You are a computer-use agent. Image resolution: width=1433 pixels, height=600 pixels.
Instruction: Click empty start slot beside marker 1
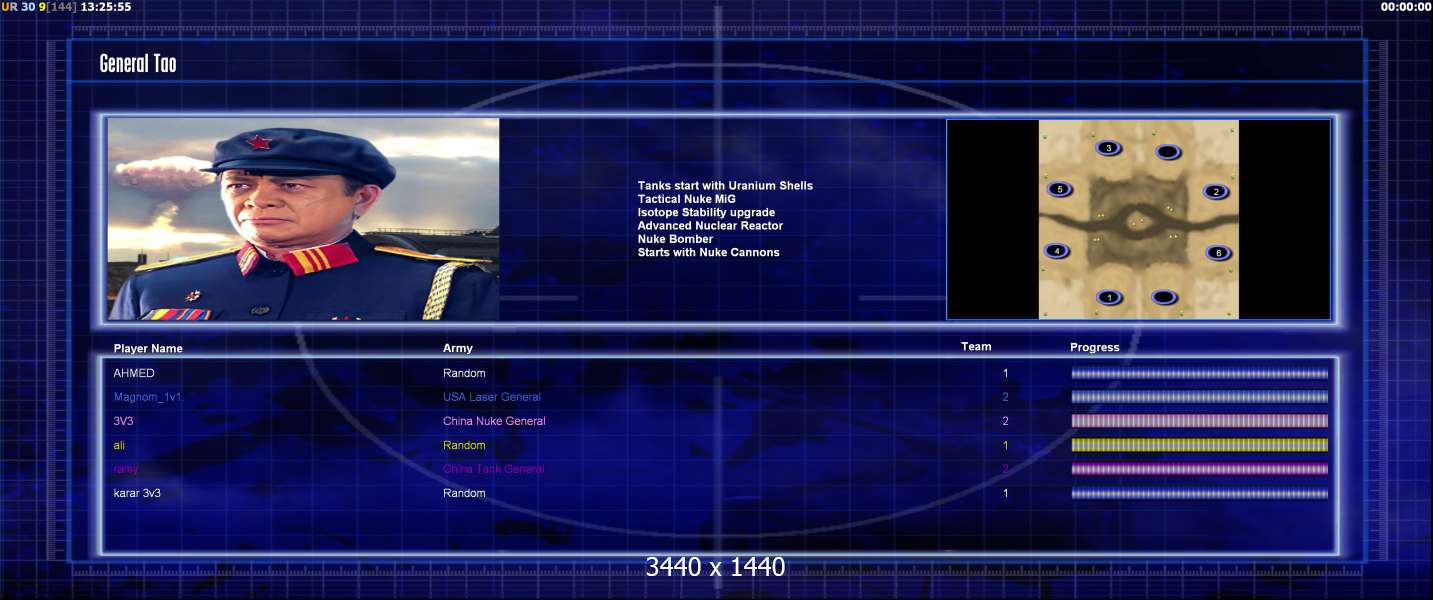pyautogui.click(x=1163, y=297)
